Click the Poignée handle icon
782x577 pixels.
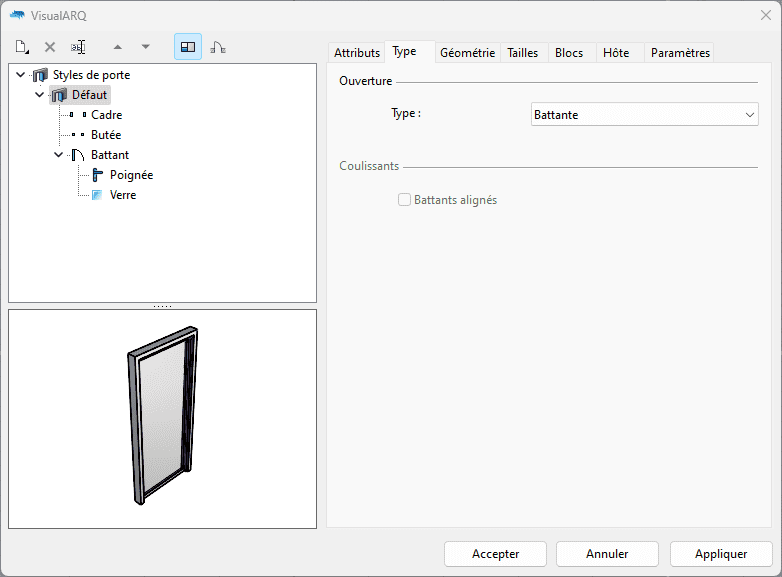coord(97,175)
